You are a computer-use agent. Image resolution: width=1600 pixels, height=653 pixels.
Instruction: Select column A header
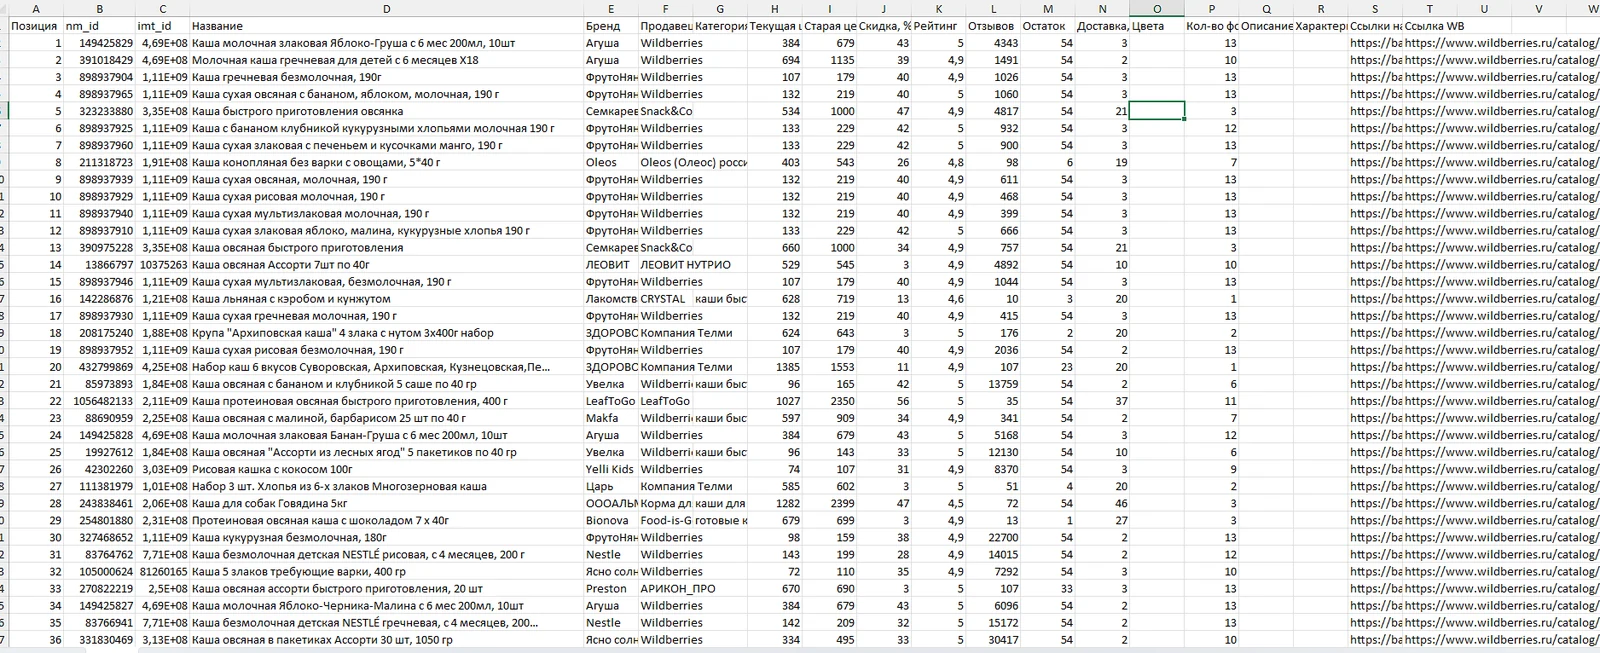[36, 9]
